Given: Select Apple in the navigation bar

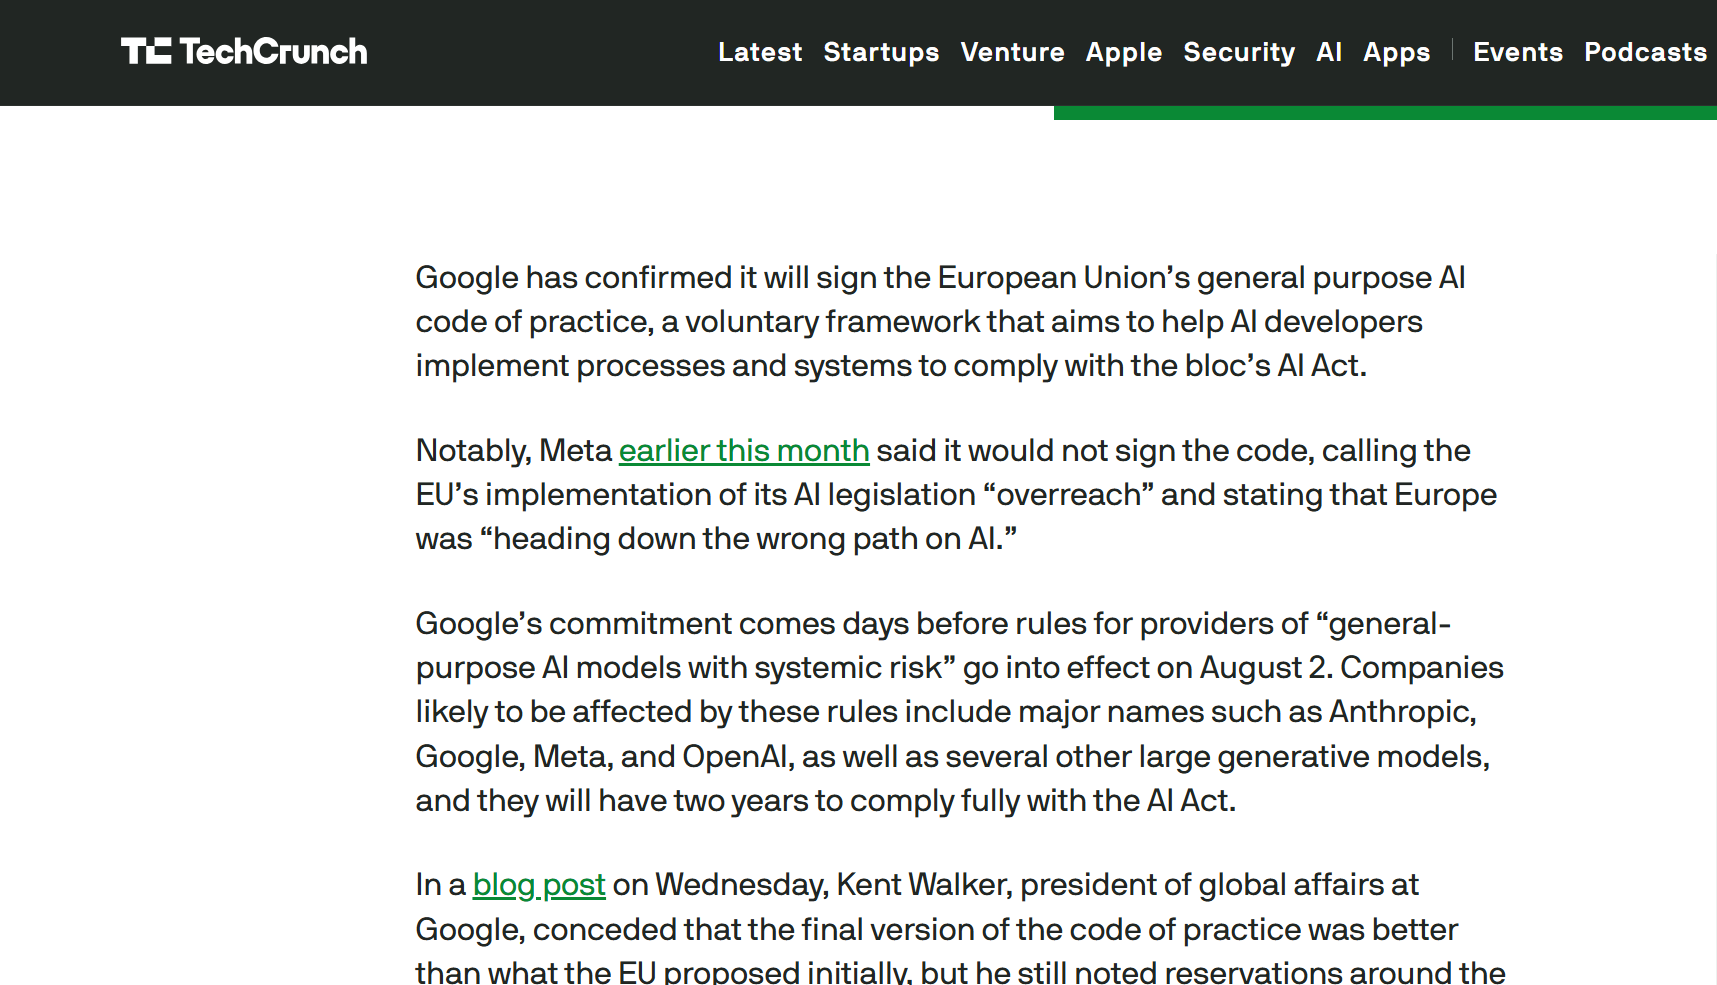Looking at the screenshot, I should (x=1124, y=52).
